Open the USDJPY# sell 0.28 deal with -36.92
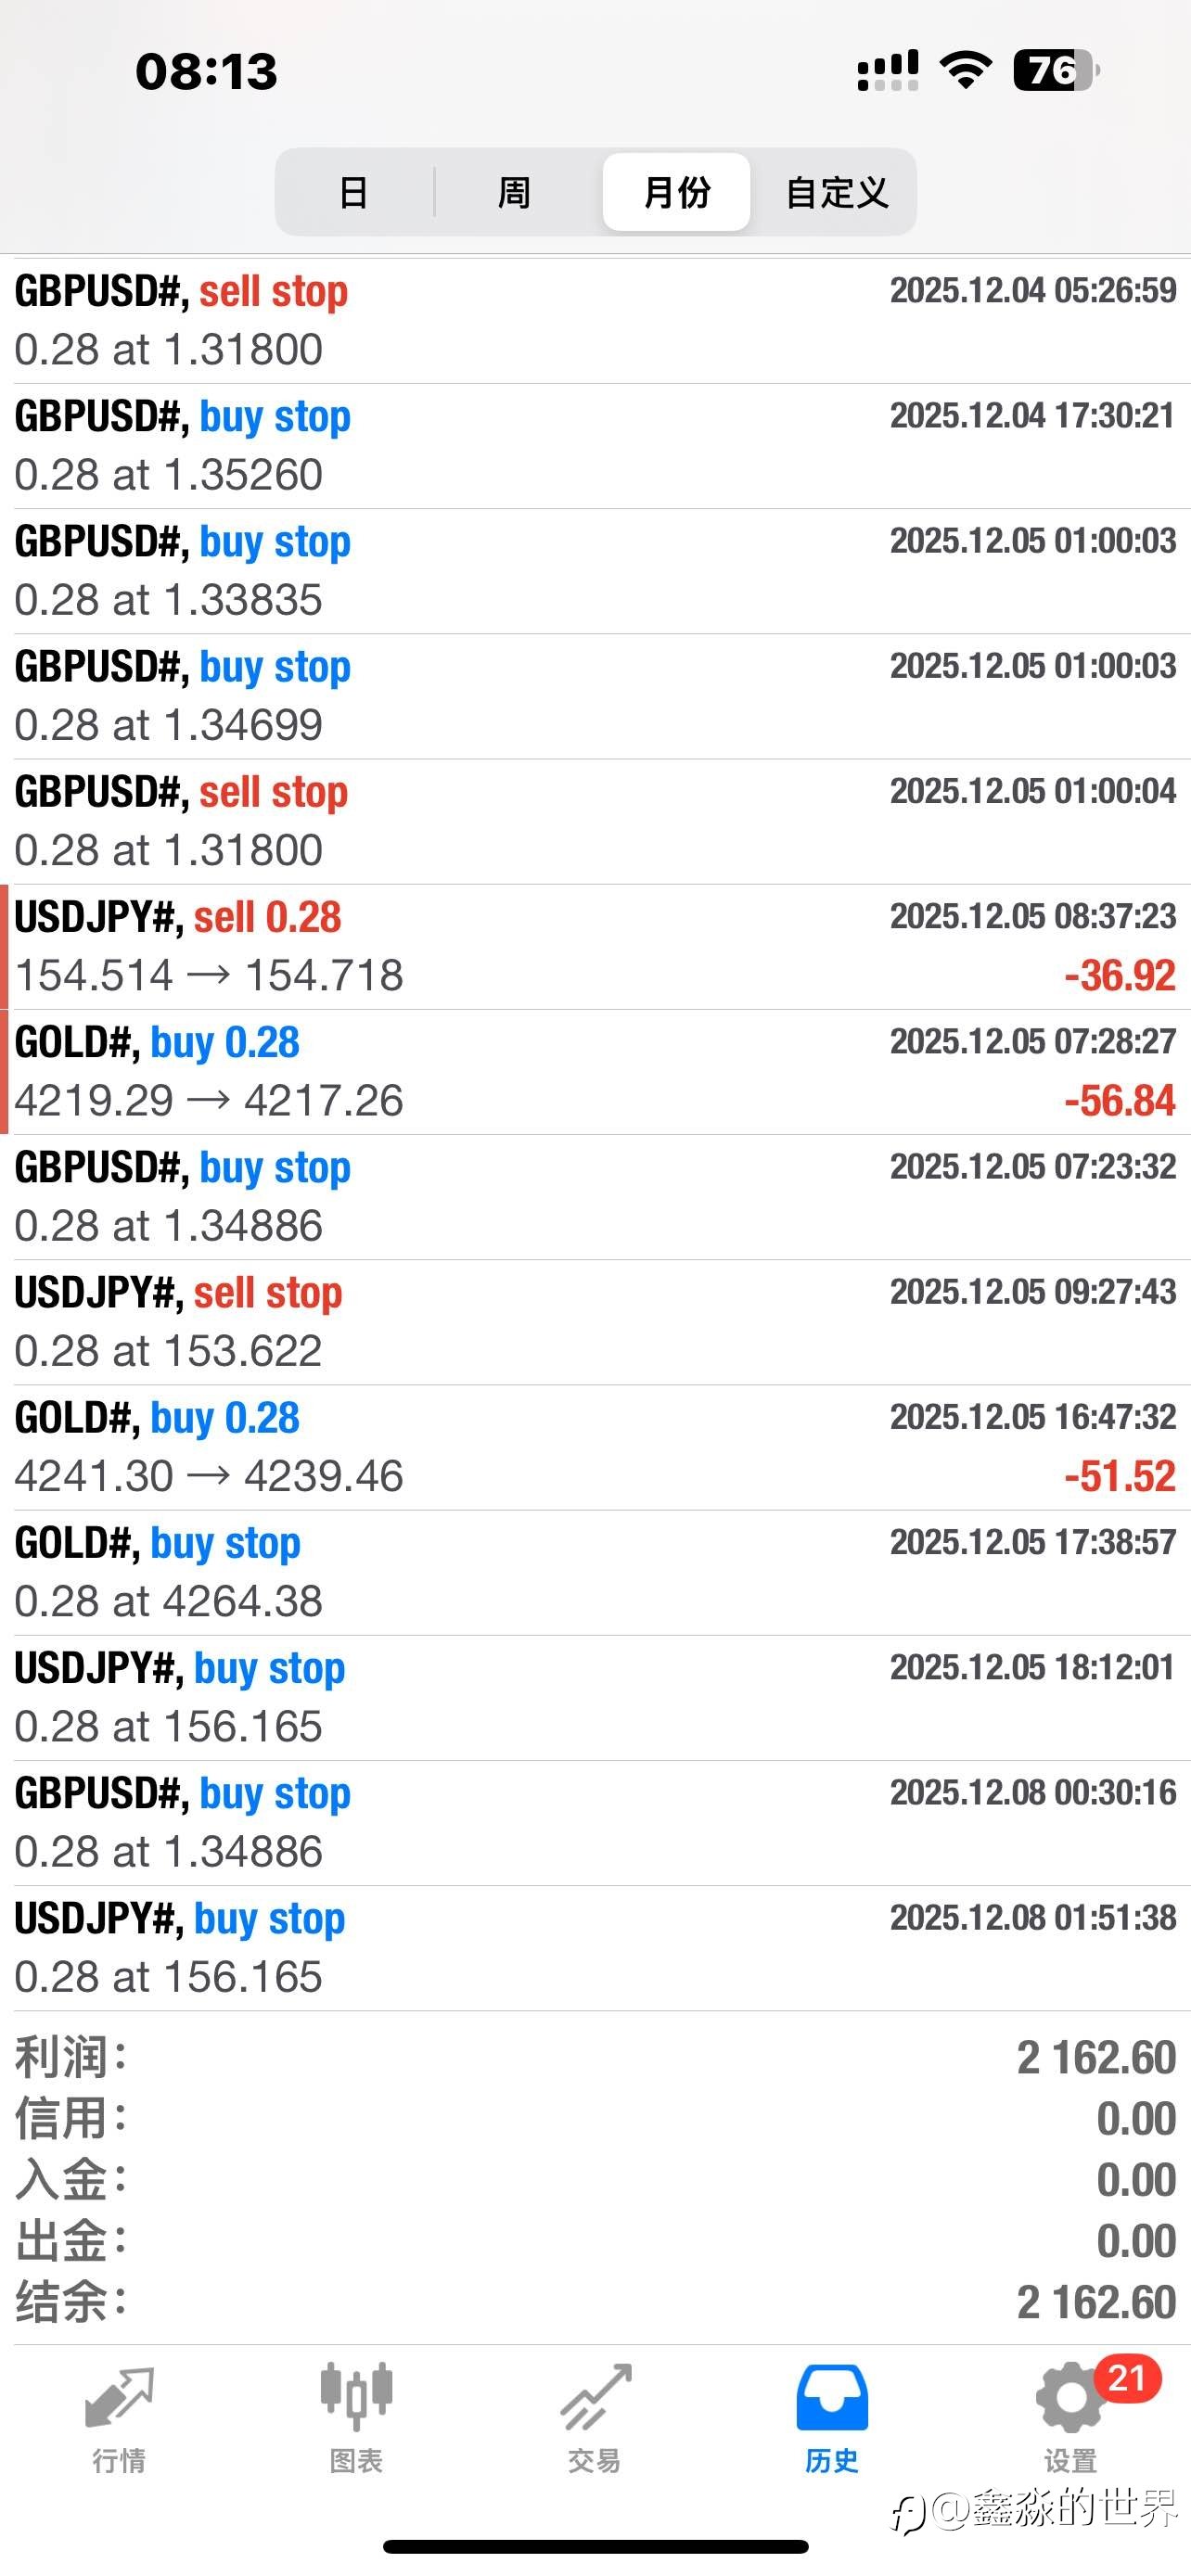Image resolution: width=1191 pixels, height=2576 pixels. (x=595, y=946)
